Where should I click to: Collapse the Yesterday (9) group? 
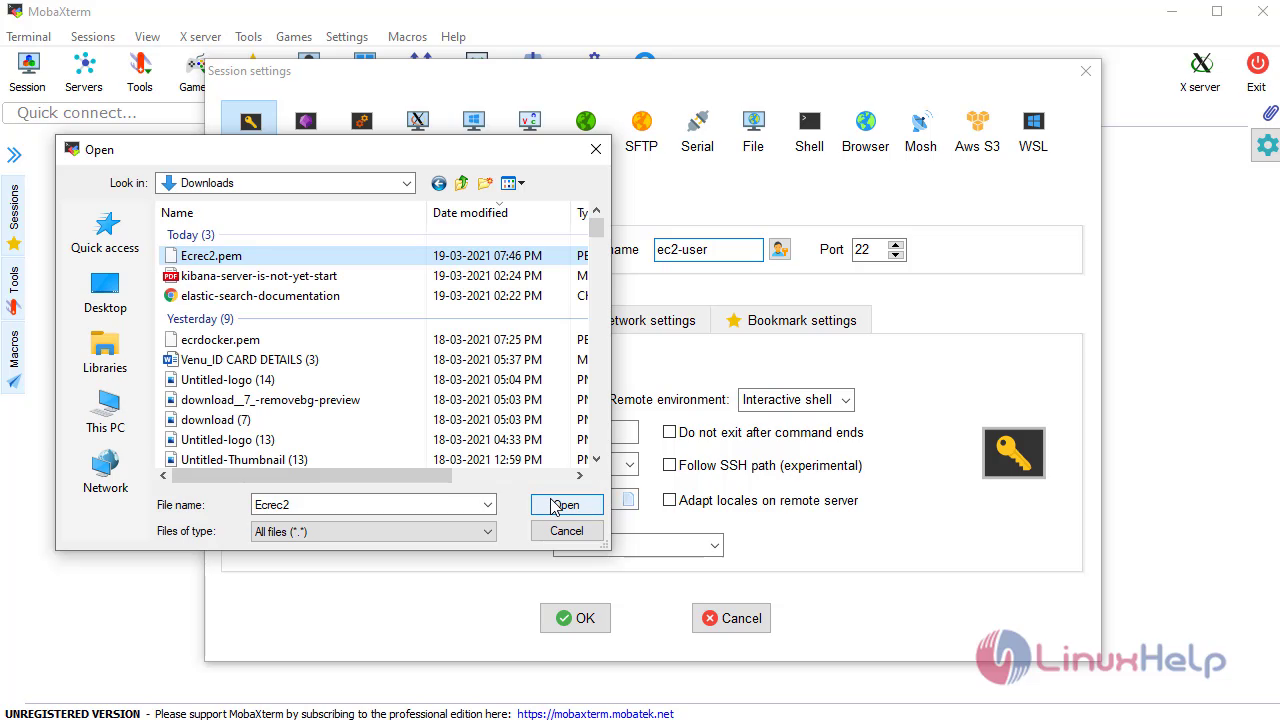pyautogui.click(x=200, y=319)
